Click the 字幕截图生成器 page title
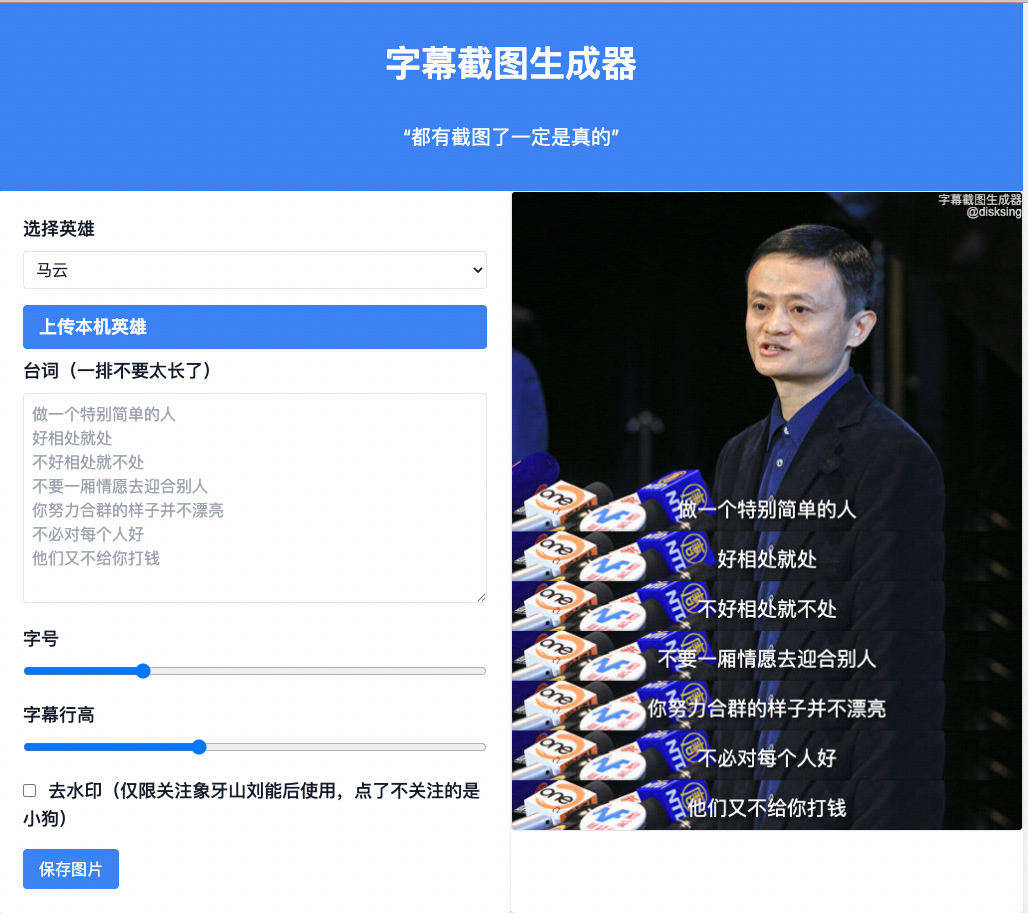The height and width of the screenshot is (913, 1028). 511,64
